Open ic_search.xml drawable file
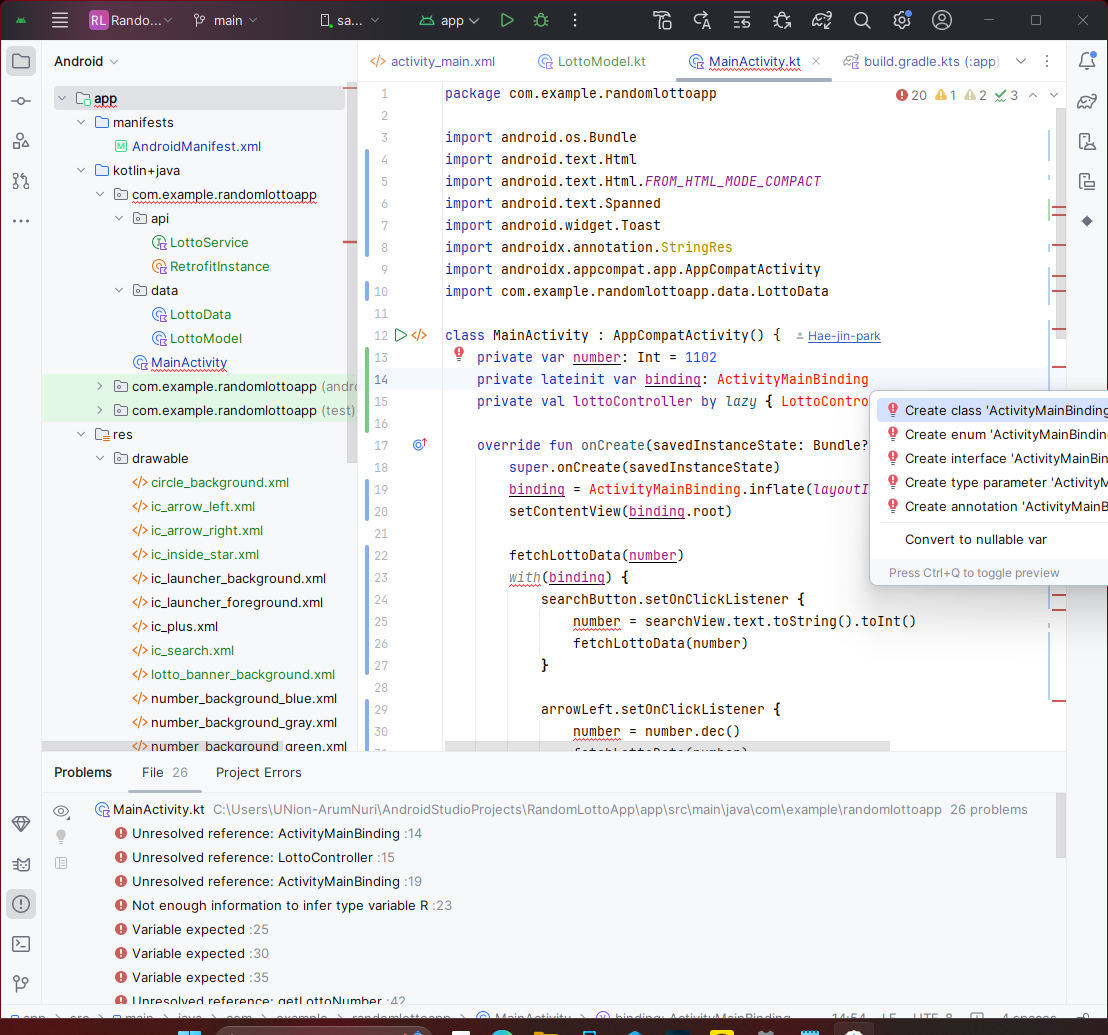The width and height of the screenshot is (1108, 1035). (192, 651)
